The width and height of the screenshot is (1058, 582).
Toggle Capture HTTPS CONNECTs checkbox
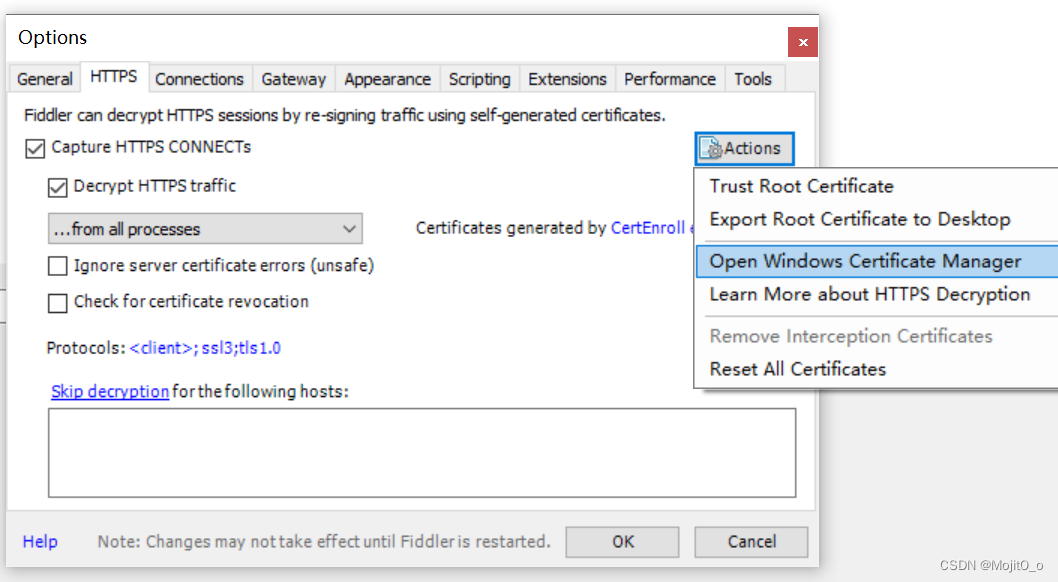click(35, 148)
